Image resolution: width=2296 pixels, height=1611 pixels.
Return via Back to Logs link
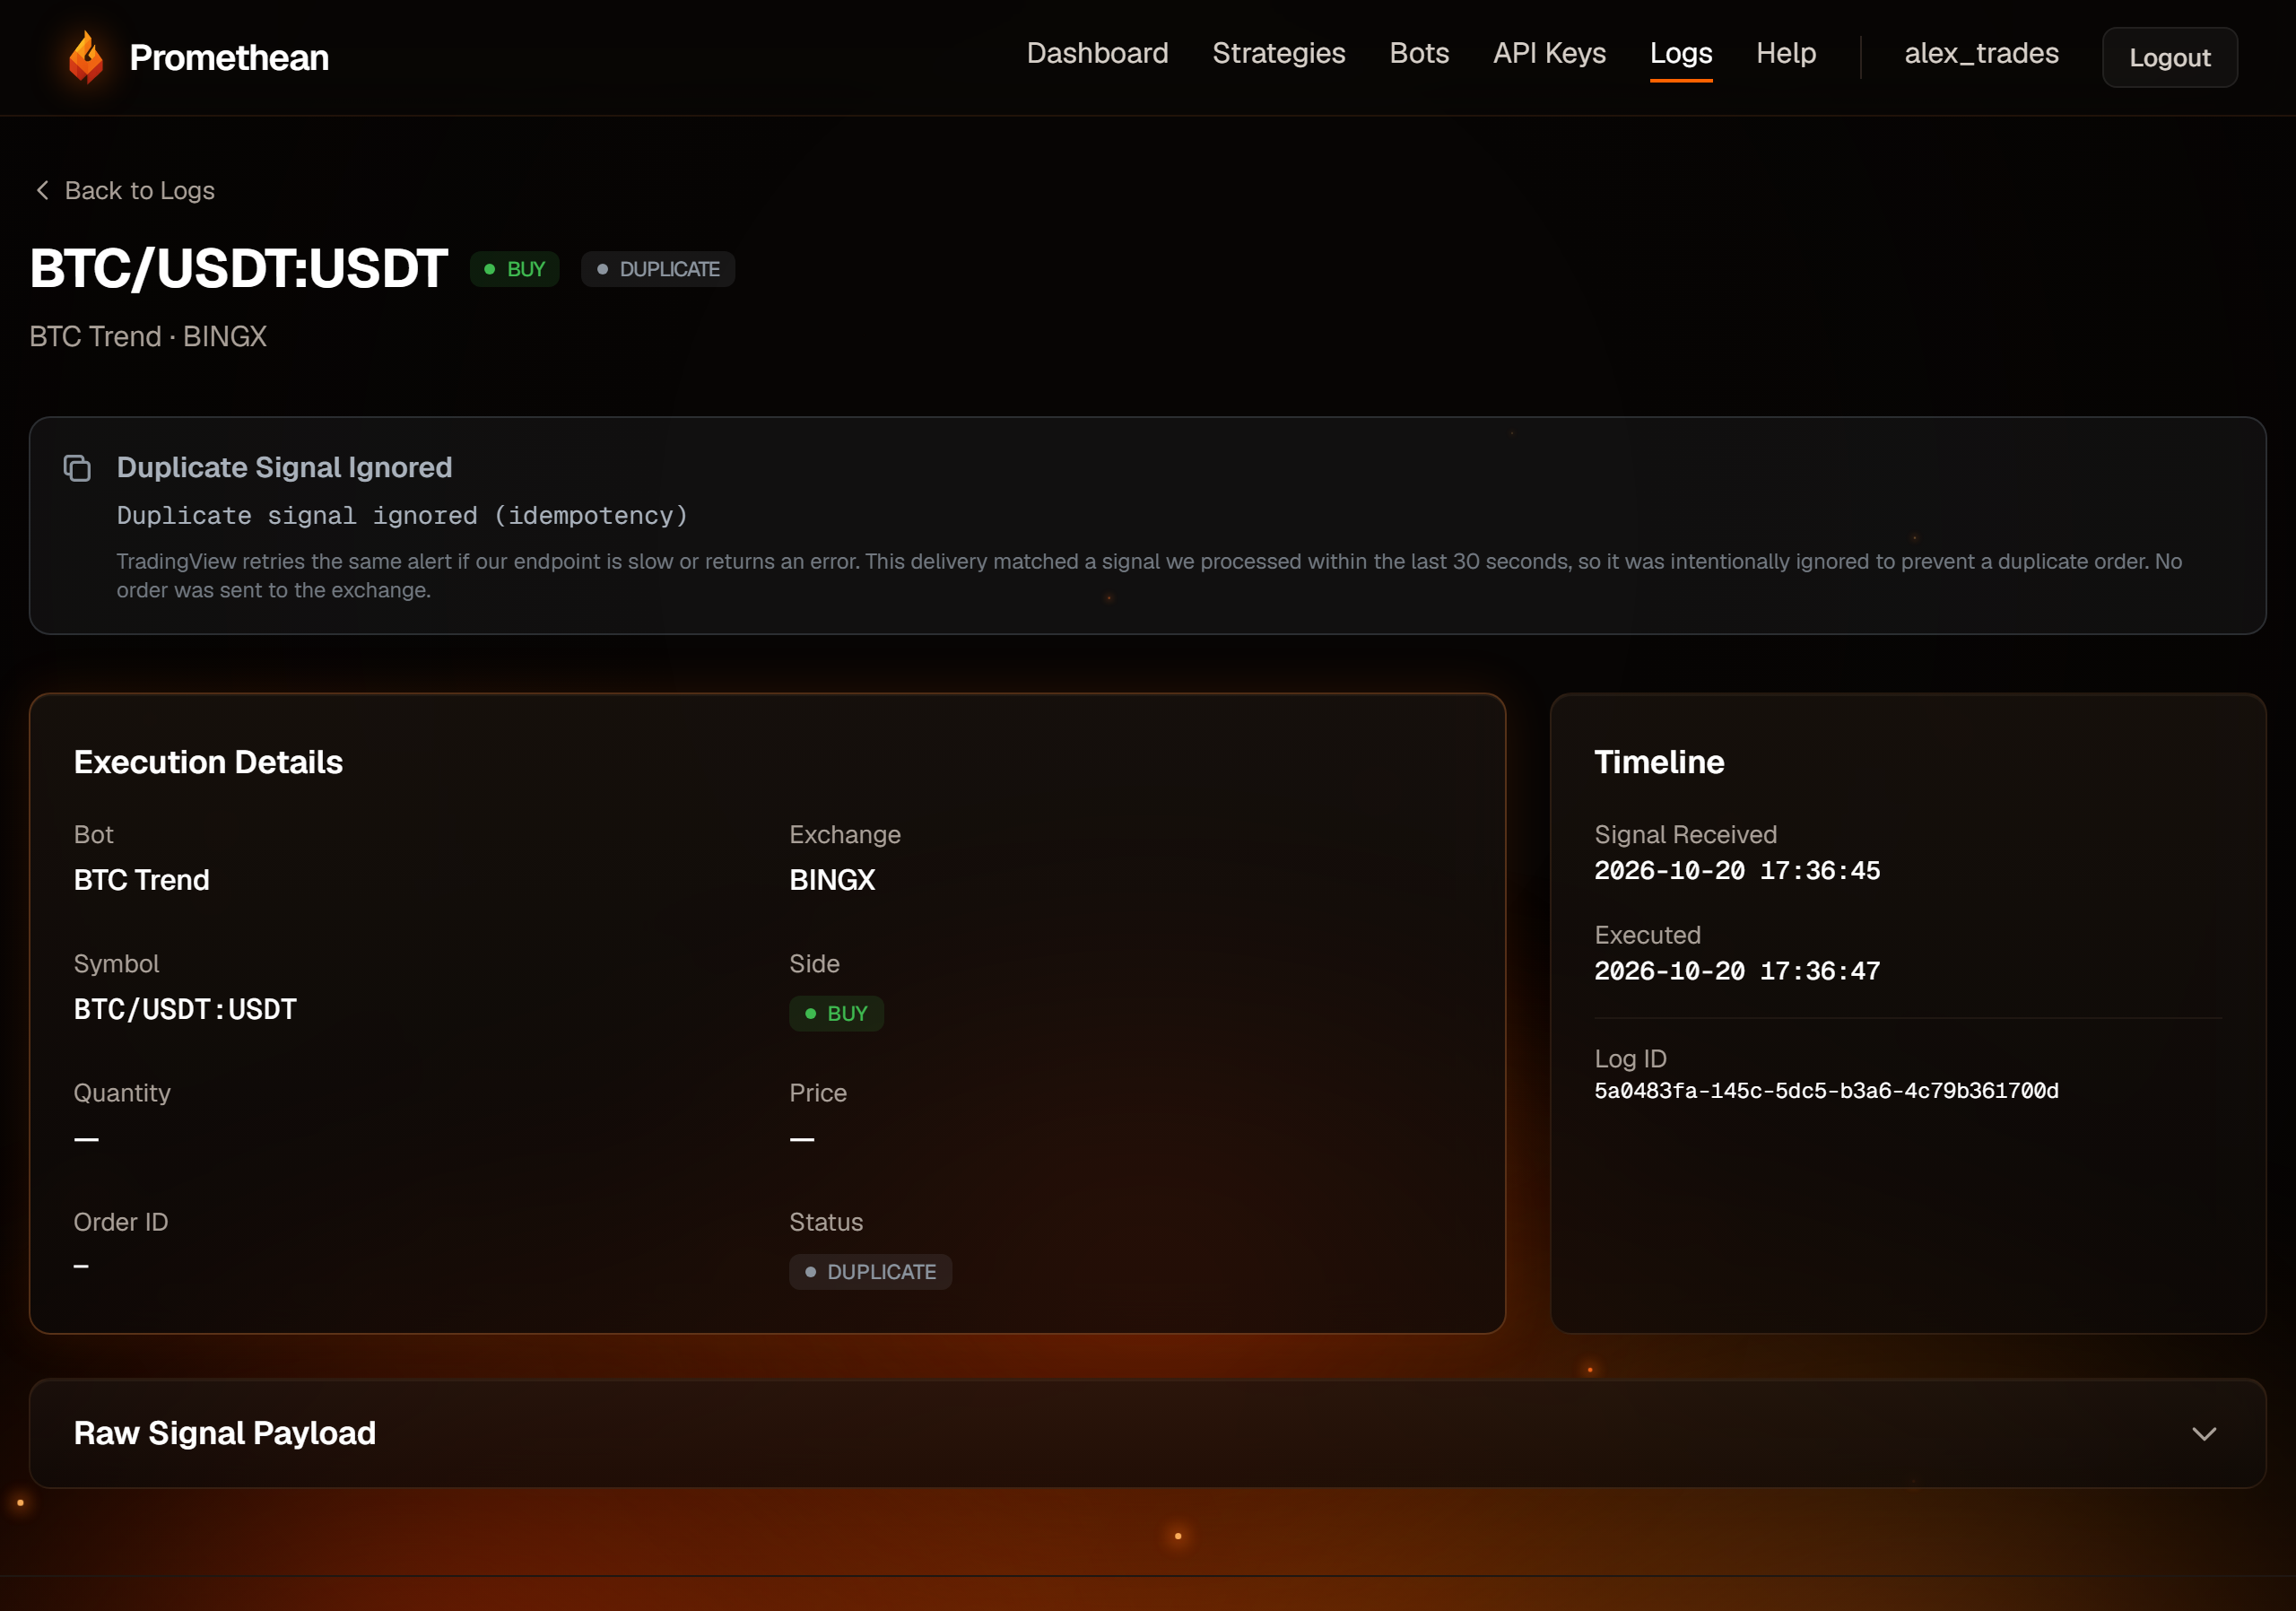[x=125, y=190]
